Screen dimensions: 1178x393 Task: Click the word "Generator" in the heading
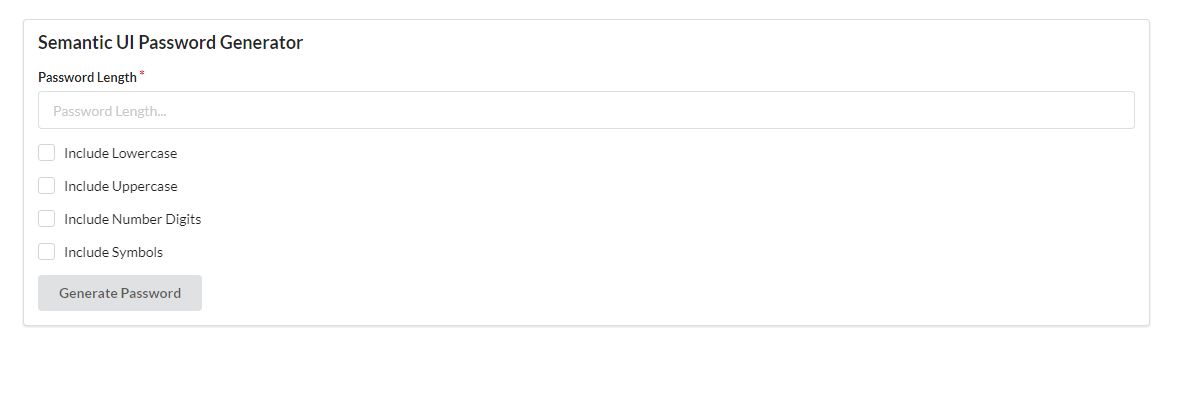pos(261,43)
